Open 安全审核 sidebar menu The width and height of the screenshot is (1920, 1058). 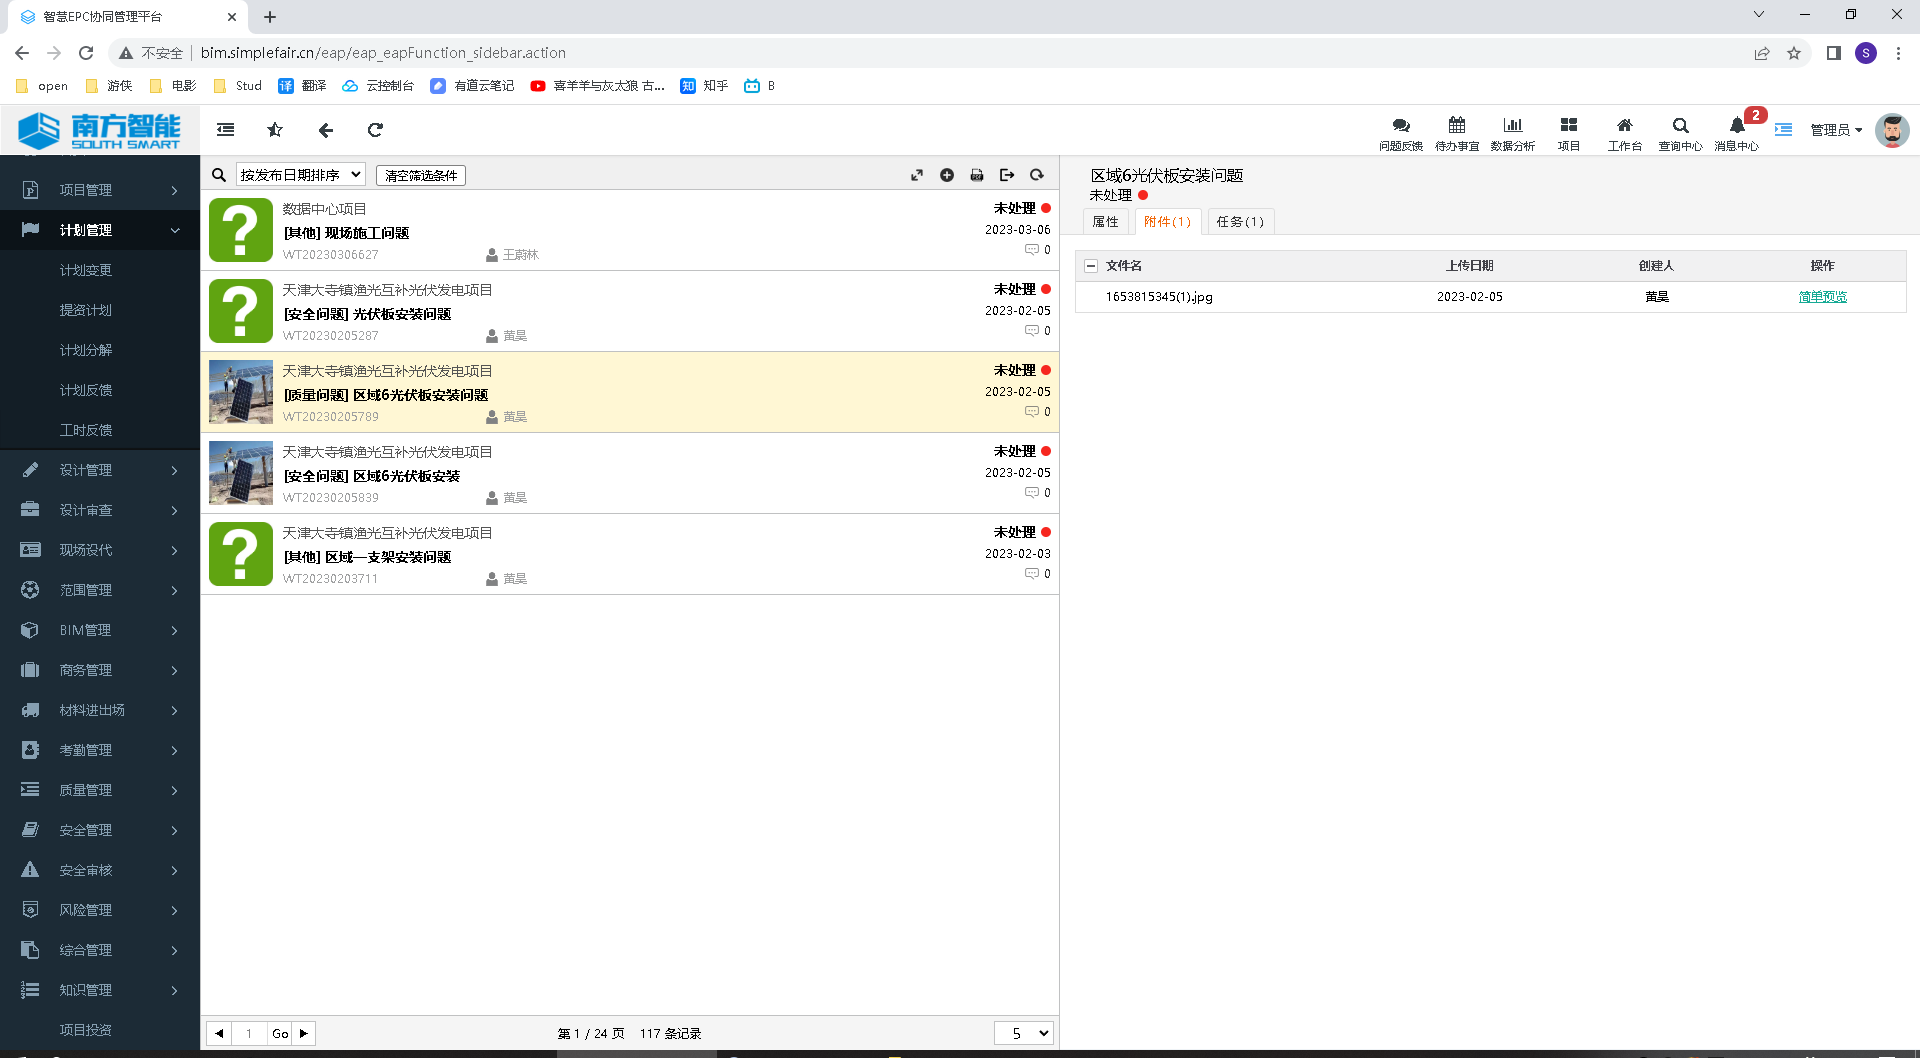[100, 870]
